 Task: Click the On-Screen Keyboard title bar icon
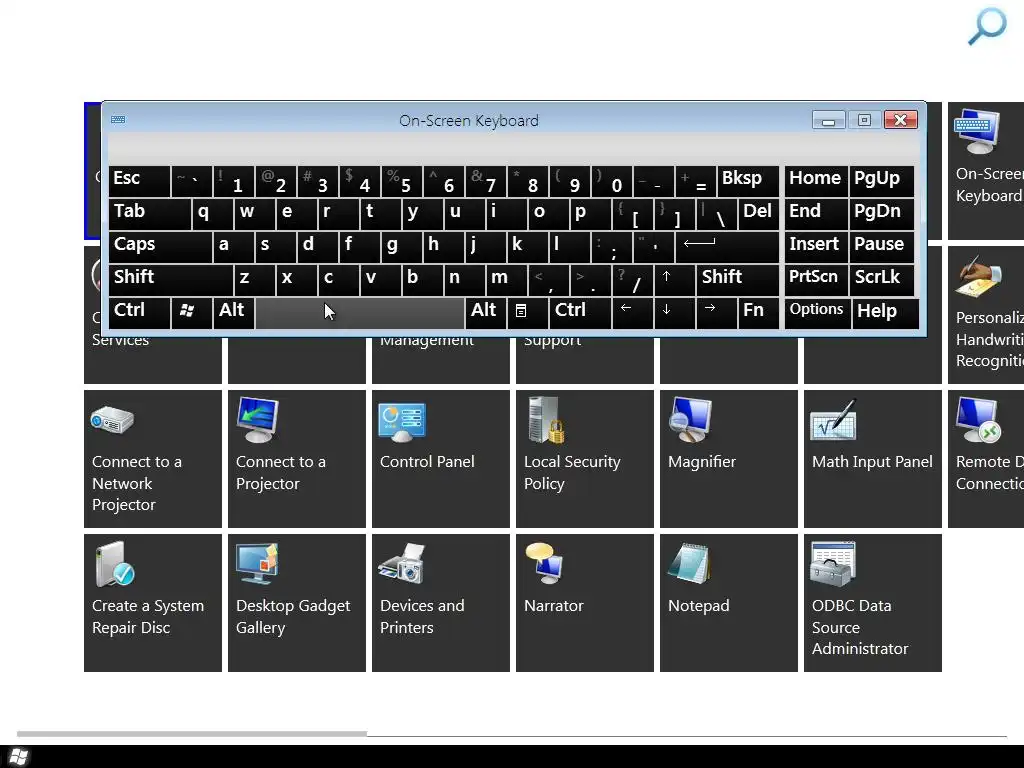[118, 120]
